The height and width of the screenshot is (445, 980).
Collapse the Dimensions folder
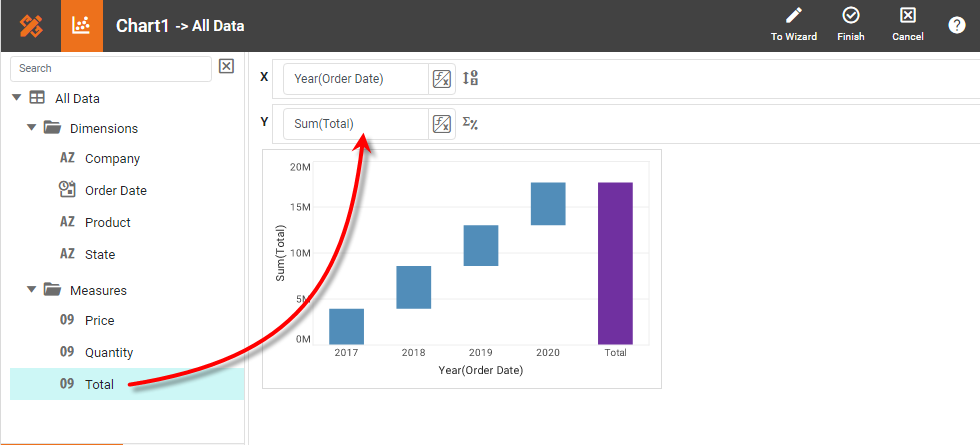(32, 128)
